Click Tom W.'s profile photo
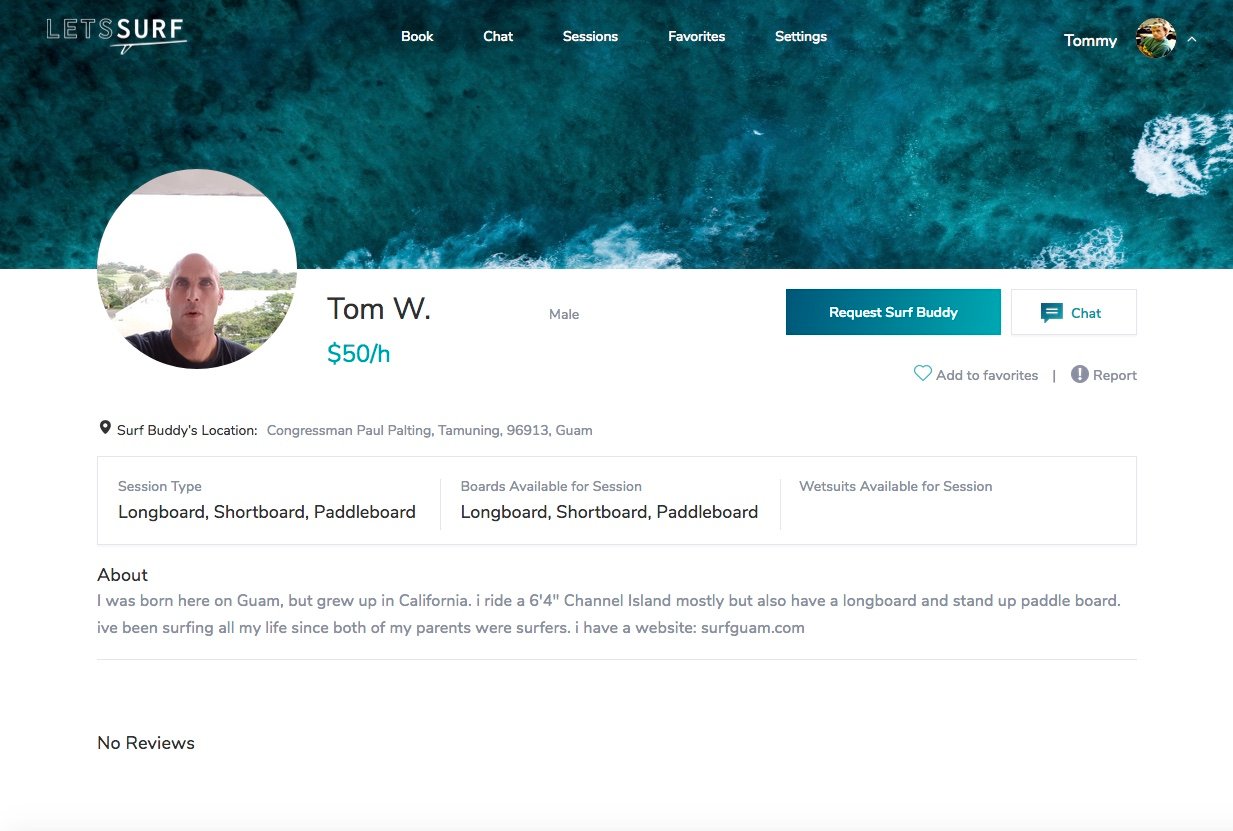The height and width of the screenshot is (831, 1233). pyautogui.click(x=197, y=269)
